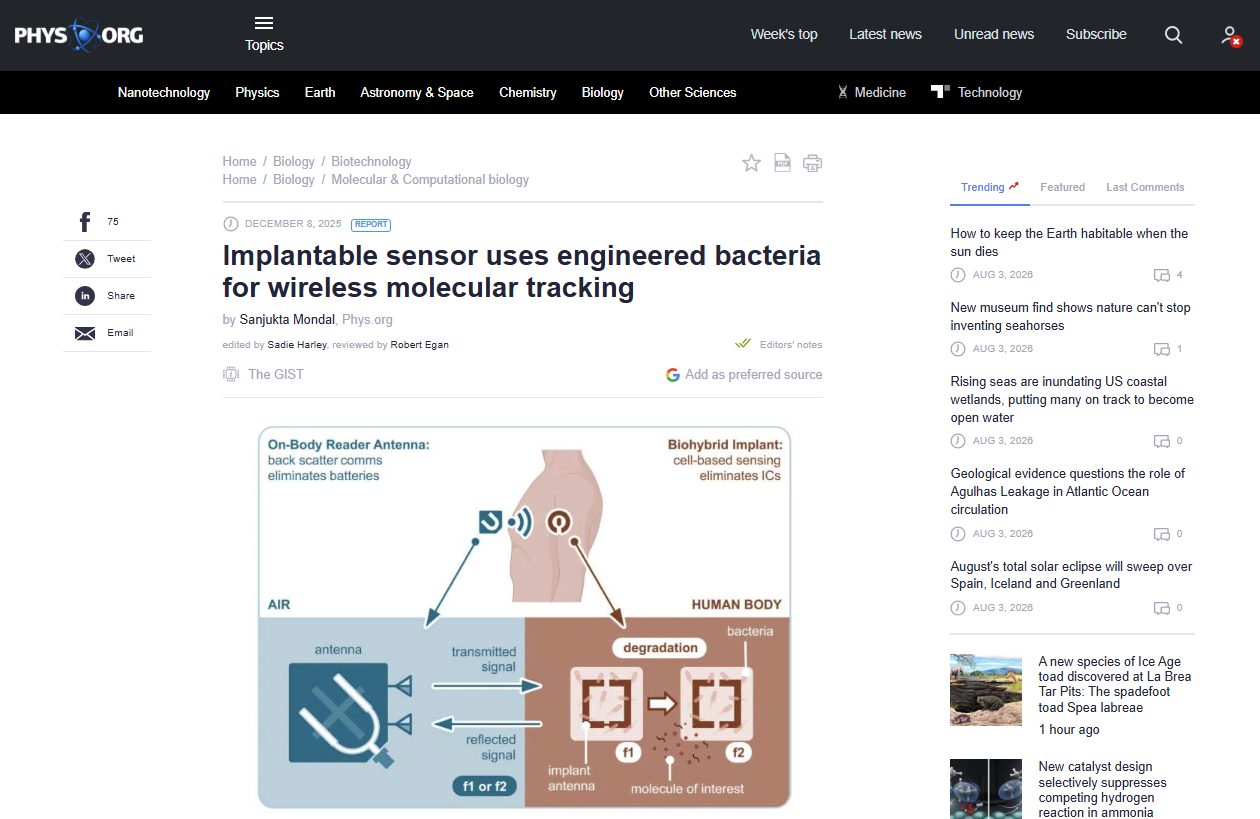
Task: Share via the LinkedIn icon
Action: (x=85, y=296)
